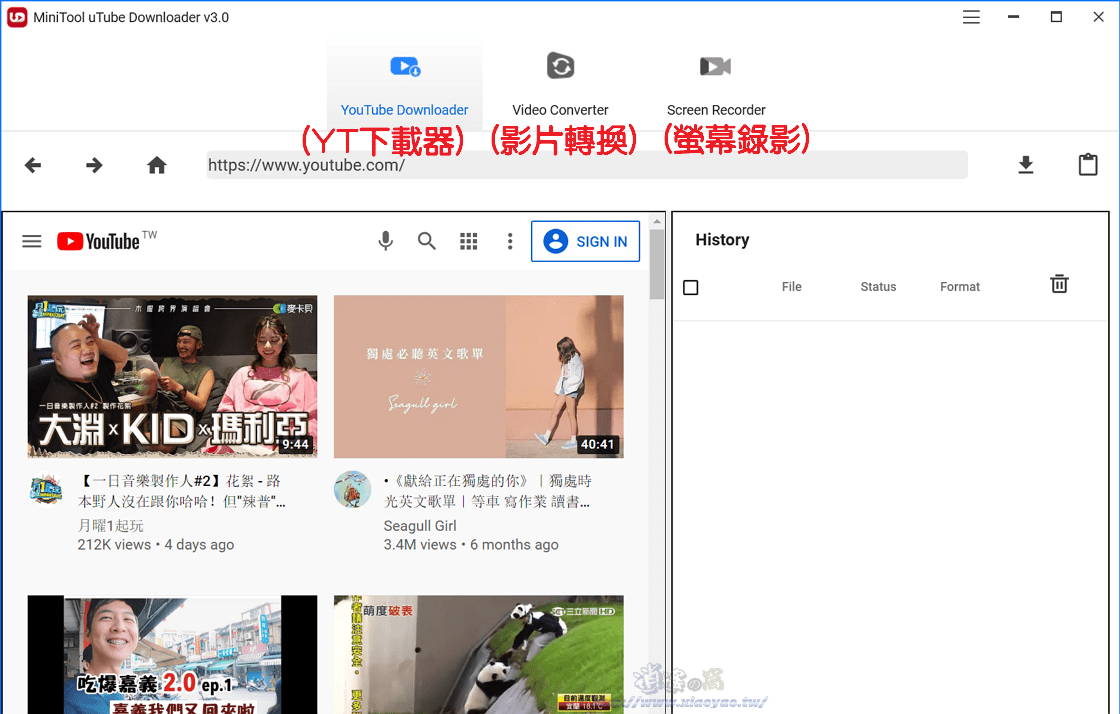Click the clipboard paste URL icon

click(x=1088, y=164)
